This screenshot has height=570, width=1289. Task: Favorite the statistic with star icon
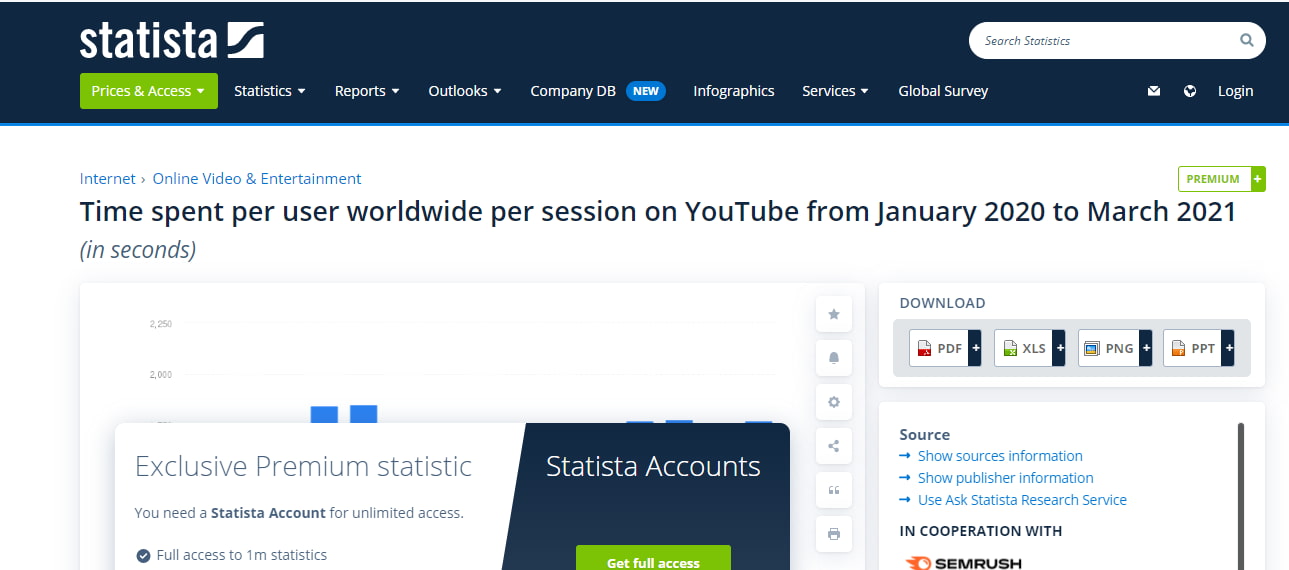coord(834,314)
